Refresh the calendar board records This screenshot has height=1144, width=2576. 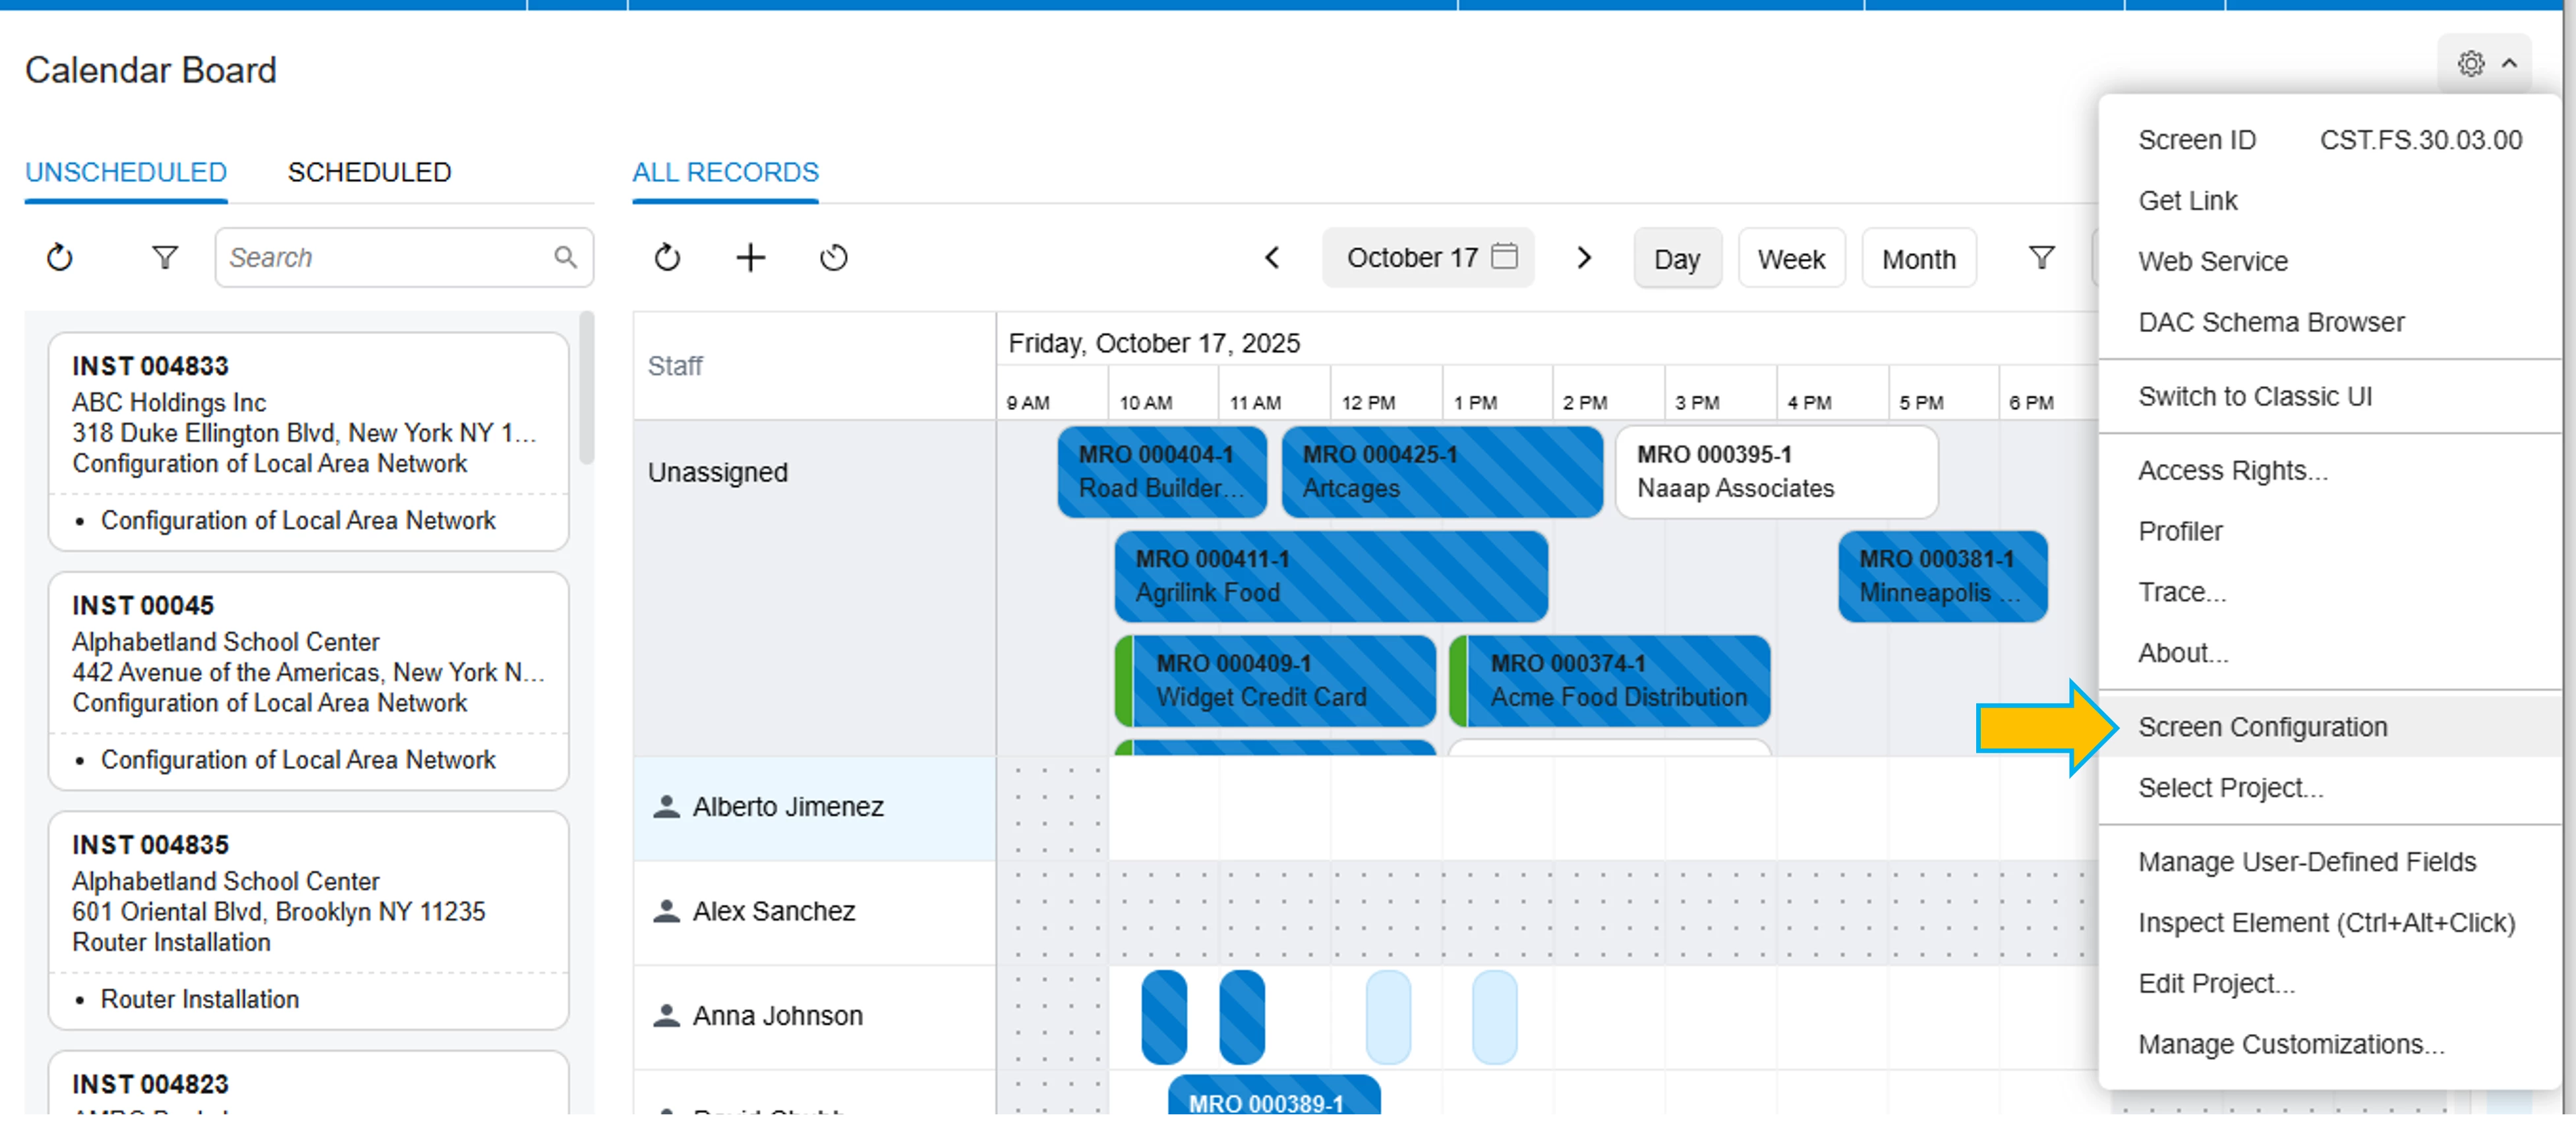tap(667, 258)
